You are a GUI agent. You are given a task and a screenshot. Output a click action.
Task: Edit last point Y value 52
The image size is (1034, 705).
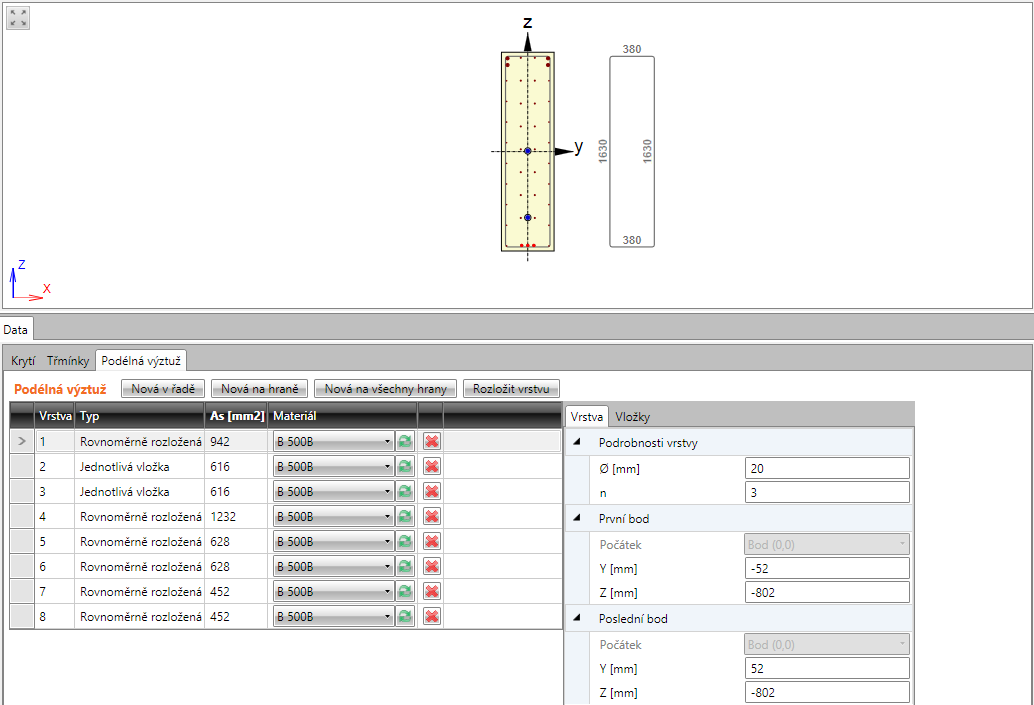[827, 668]
